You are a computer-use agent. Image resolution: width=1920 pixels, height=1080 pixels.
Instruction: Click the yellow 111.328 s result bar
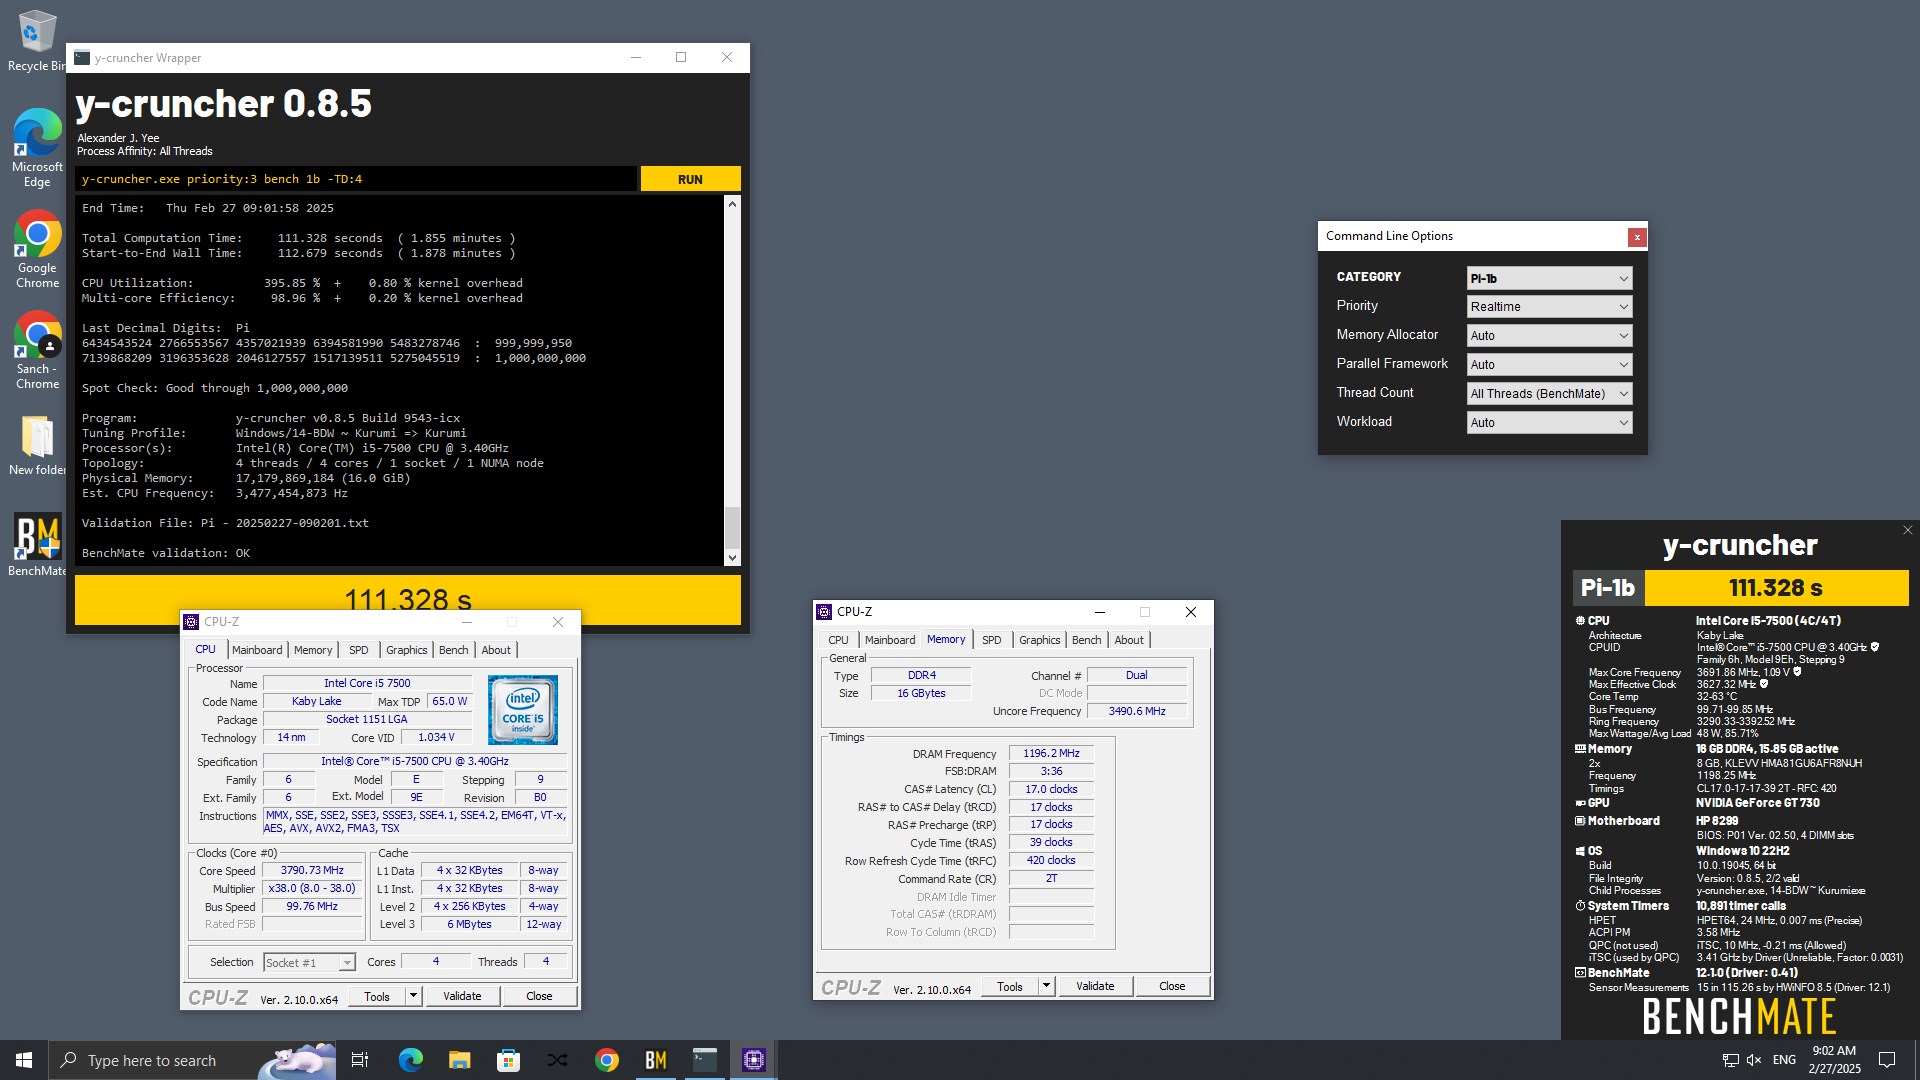tap(408, 600)
